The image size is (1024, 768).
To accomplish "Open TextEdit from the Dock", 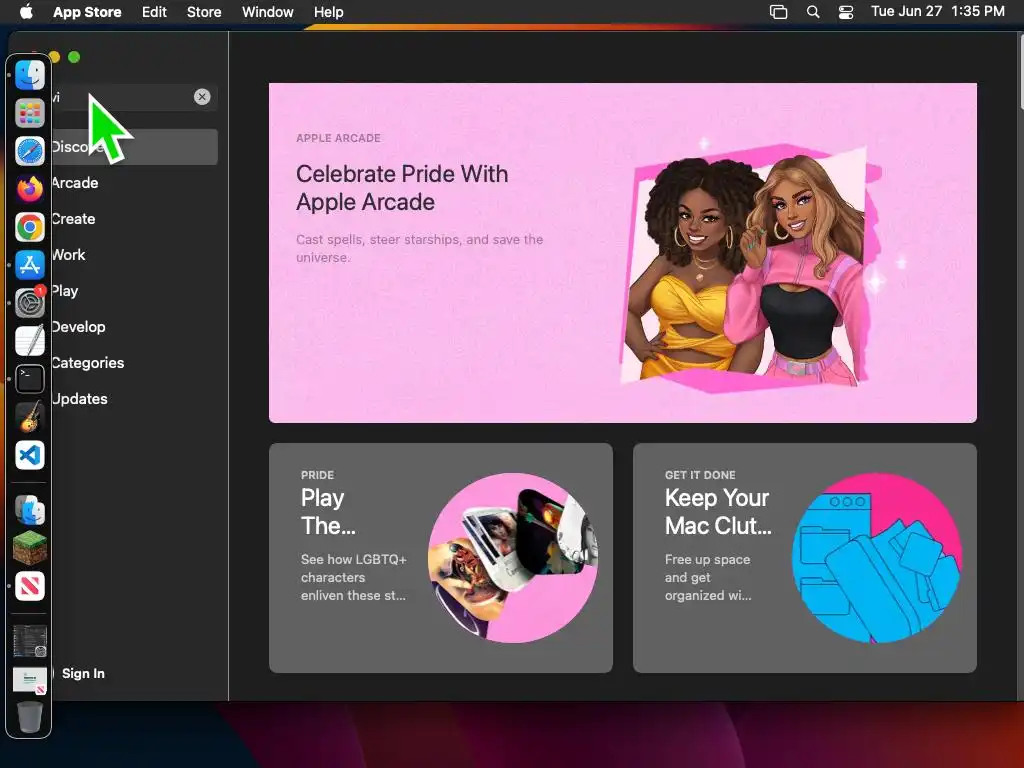I will 29,341.
